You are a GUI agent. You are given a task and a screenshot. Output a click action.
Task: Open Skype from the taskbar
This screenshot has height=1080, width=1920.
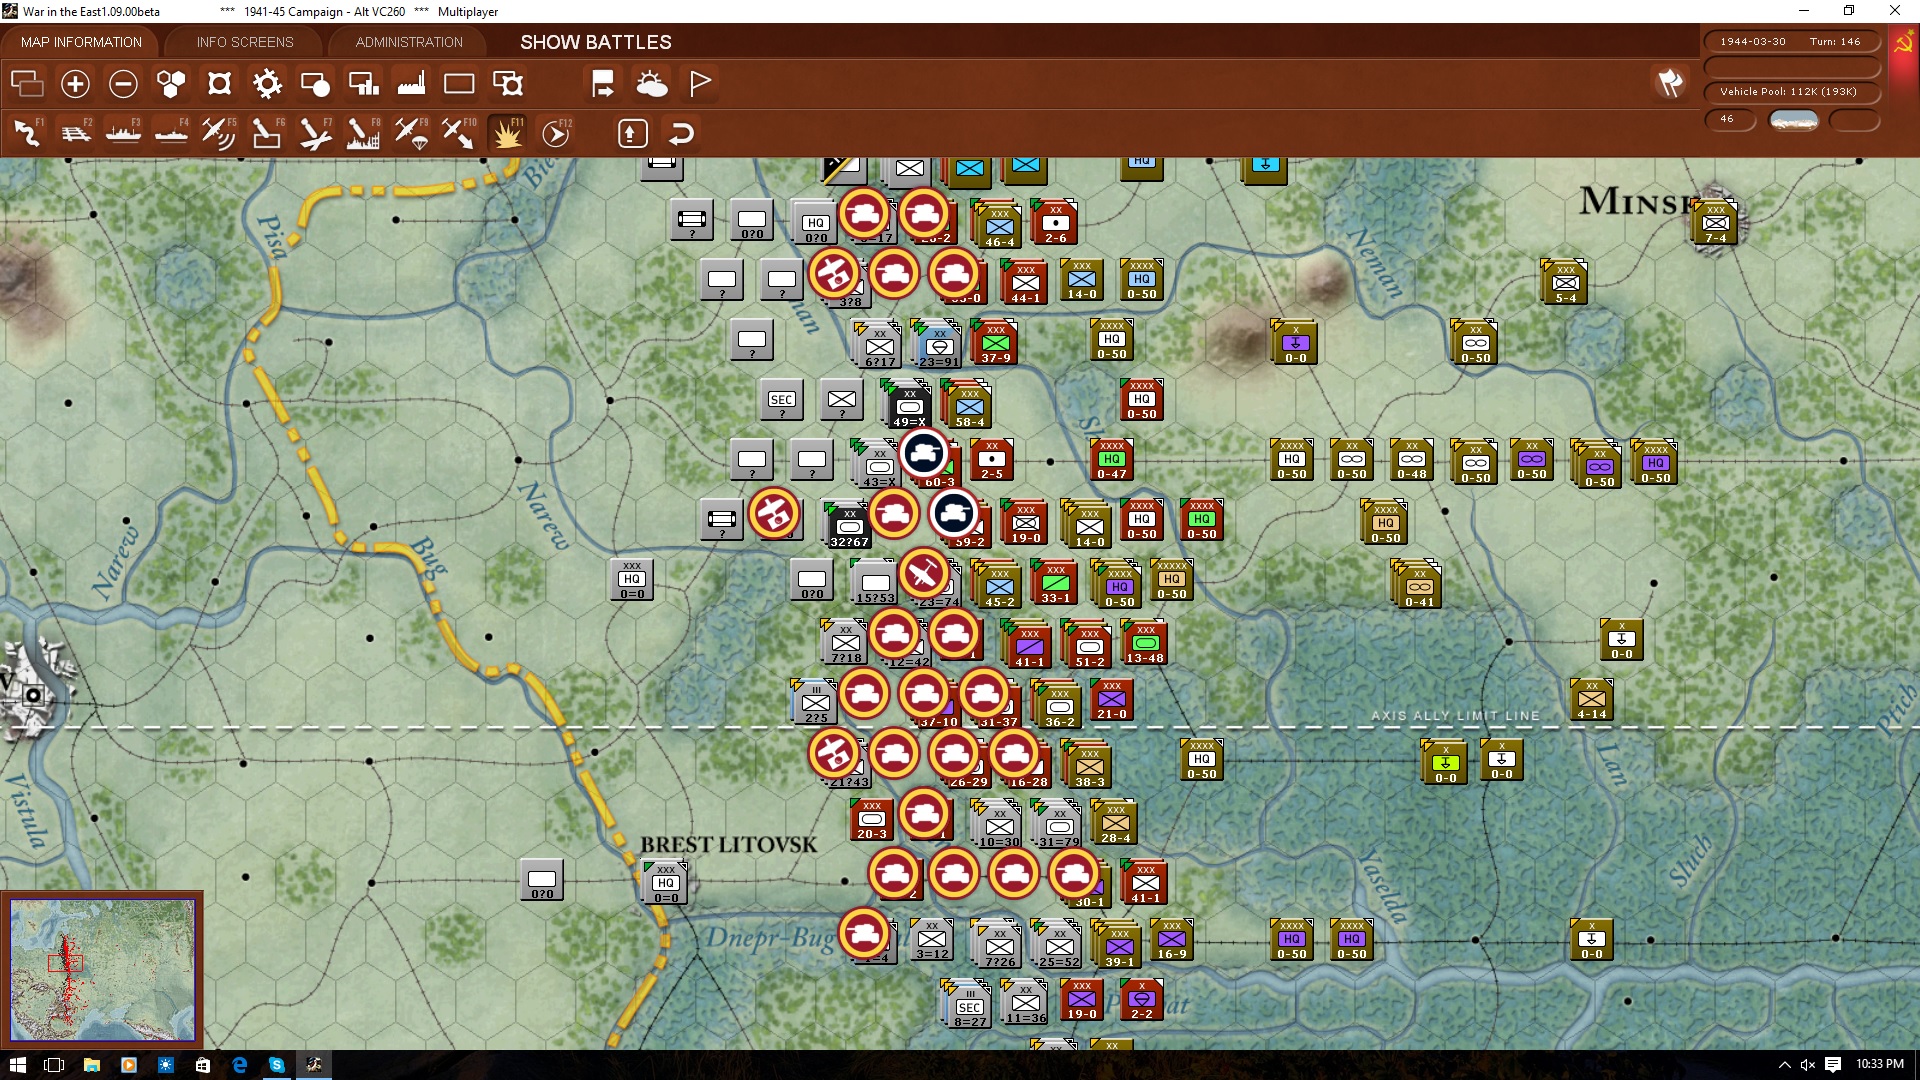277,1065
